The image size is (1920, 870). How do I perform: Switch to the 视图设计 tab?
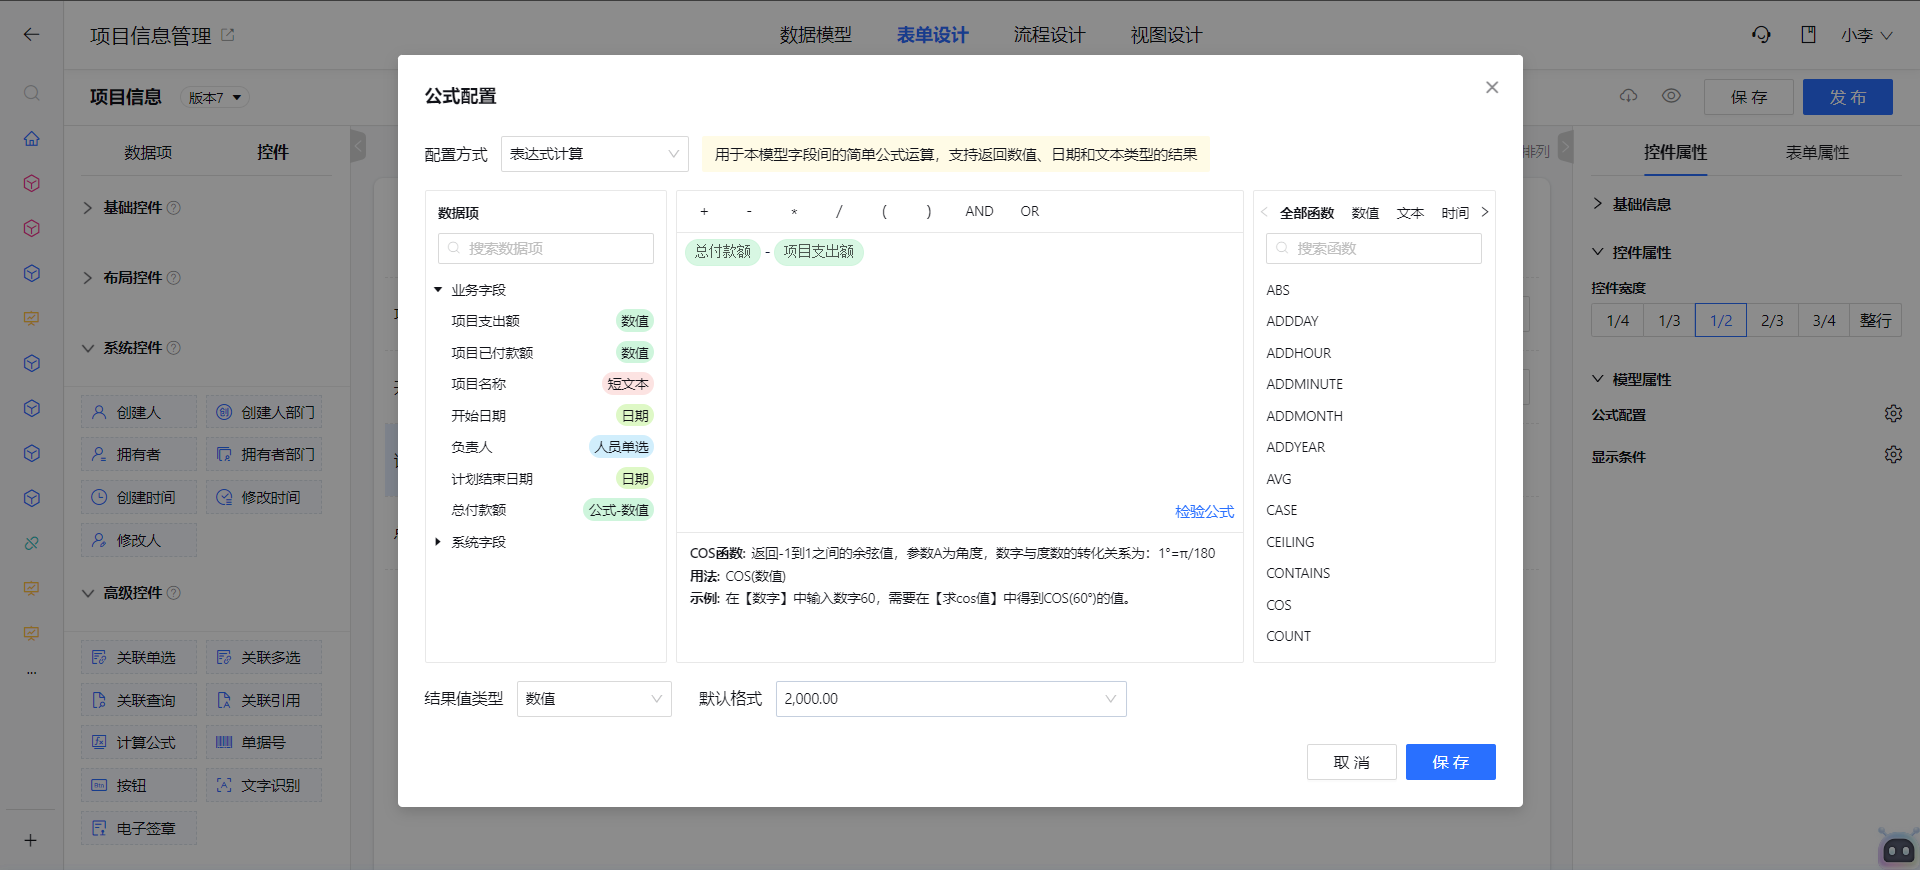pyautogui.click(x=1166, y=35)
